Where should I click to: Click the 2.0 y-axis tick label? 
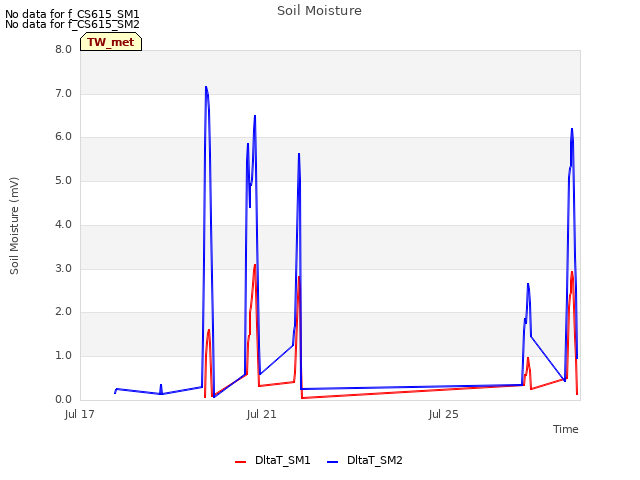click(x=63, y=312)
